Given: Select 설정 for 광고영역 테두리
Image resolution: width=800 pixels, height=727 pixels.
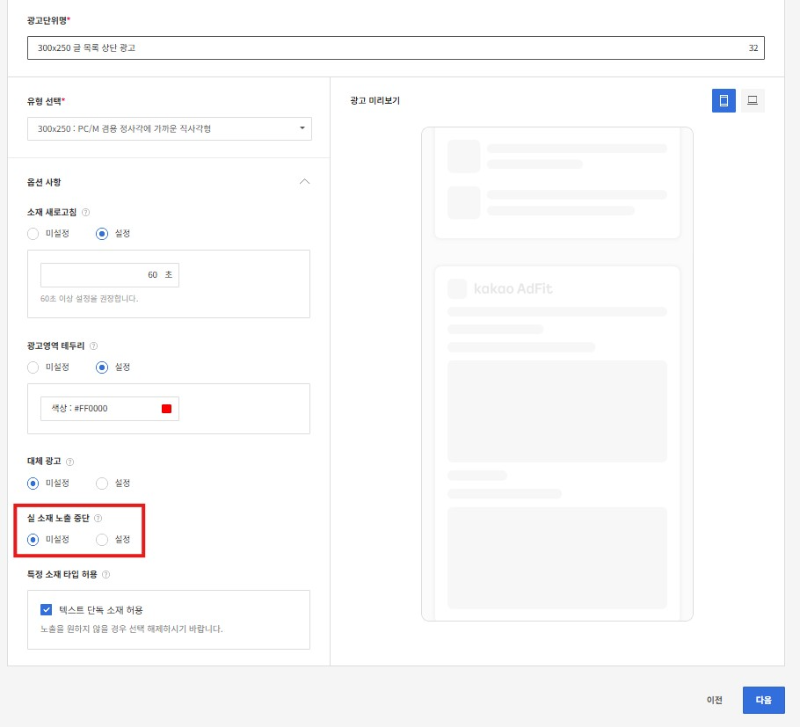Looking at the screenshot, I should [x=102, y=367].
